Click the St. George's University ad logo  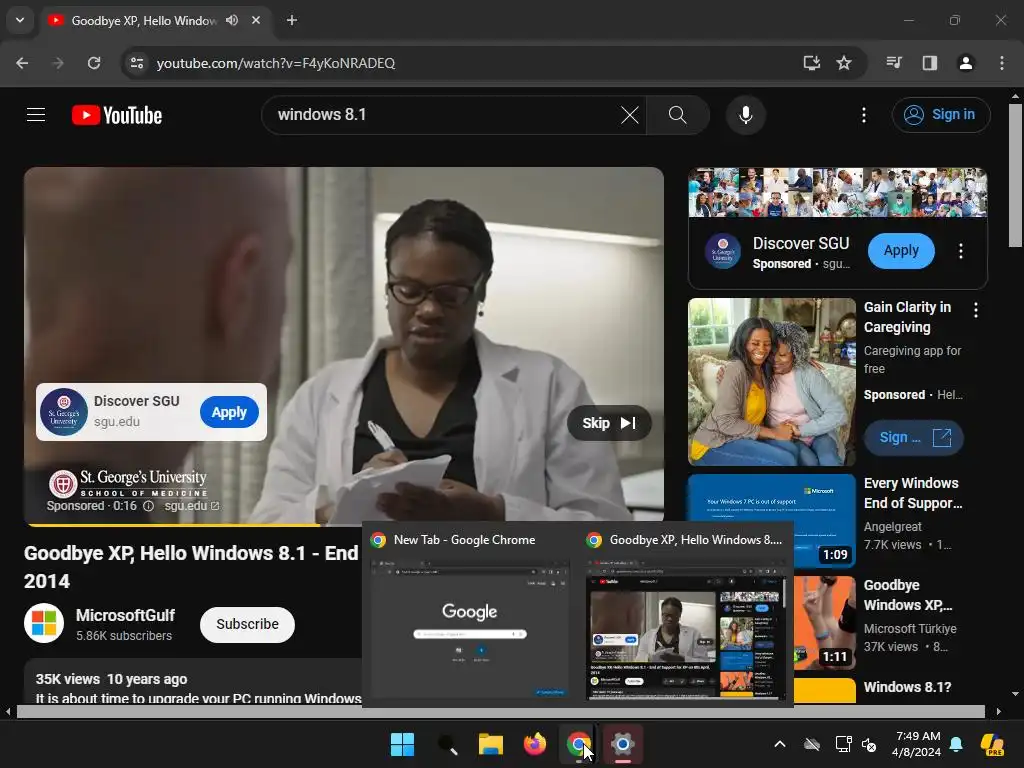128,484
